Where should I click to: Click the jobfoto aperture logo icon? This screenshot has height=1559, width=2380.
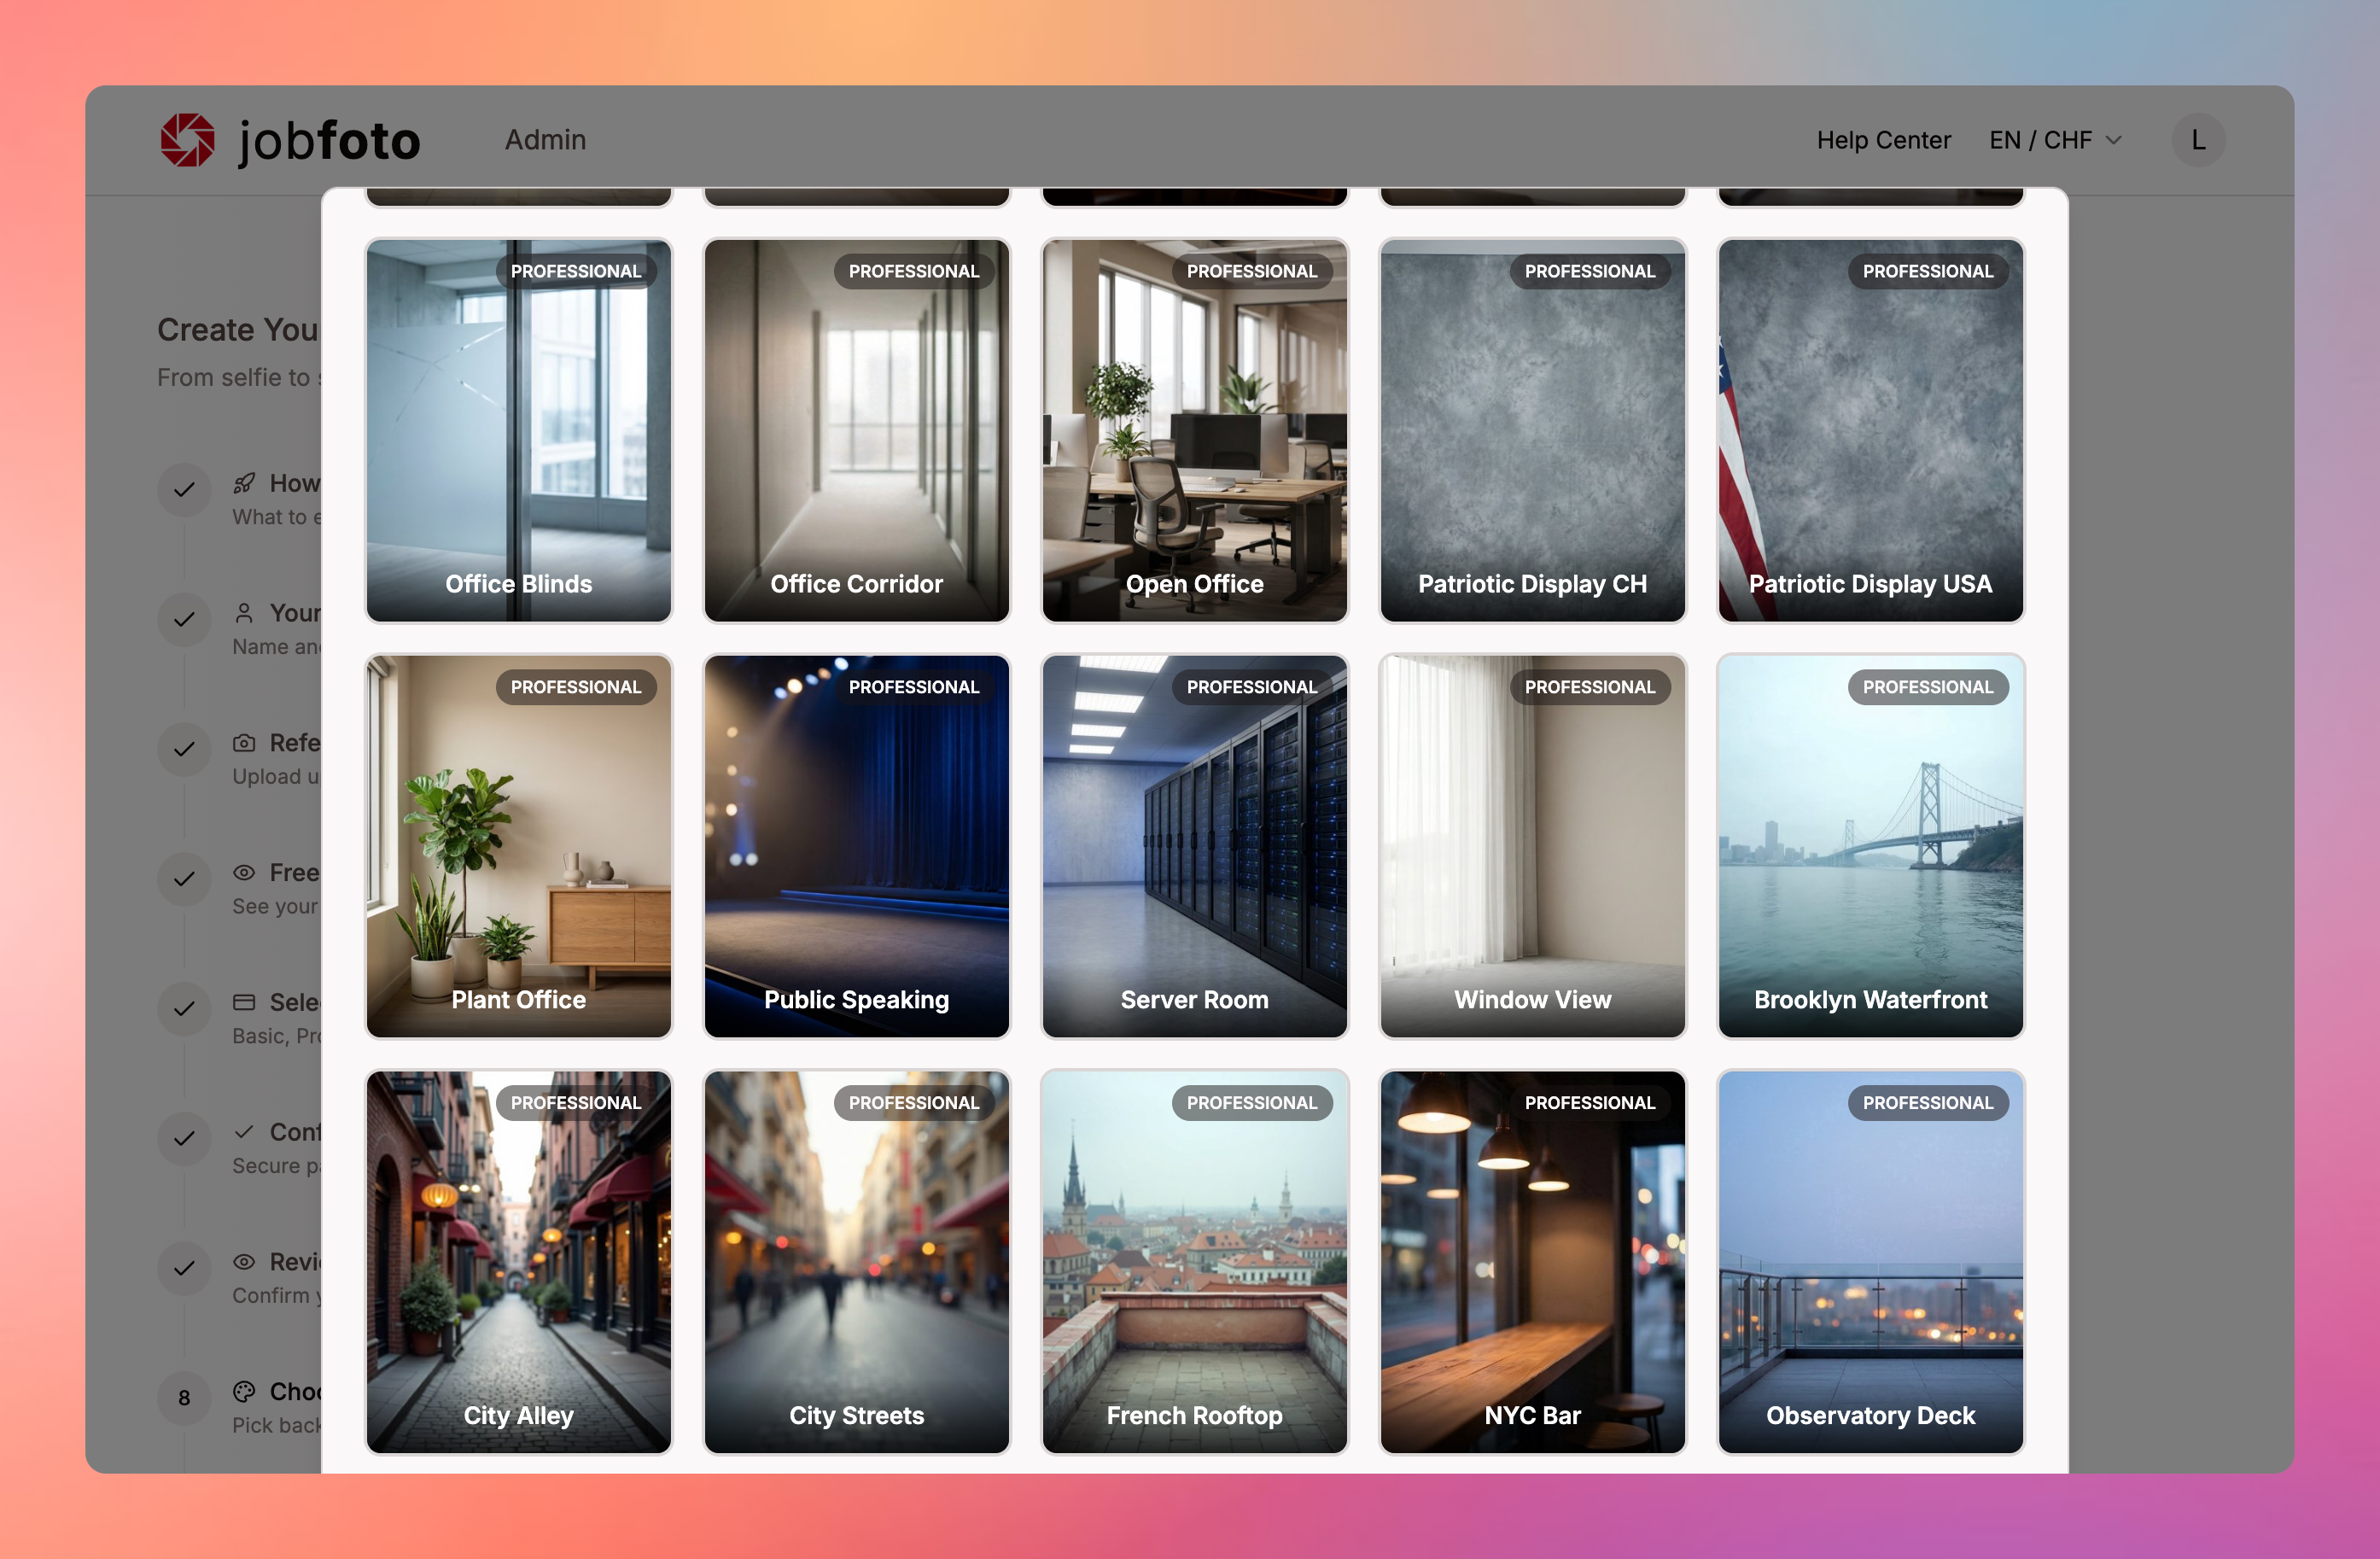pos(187,140)
